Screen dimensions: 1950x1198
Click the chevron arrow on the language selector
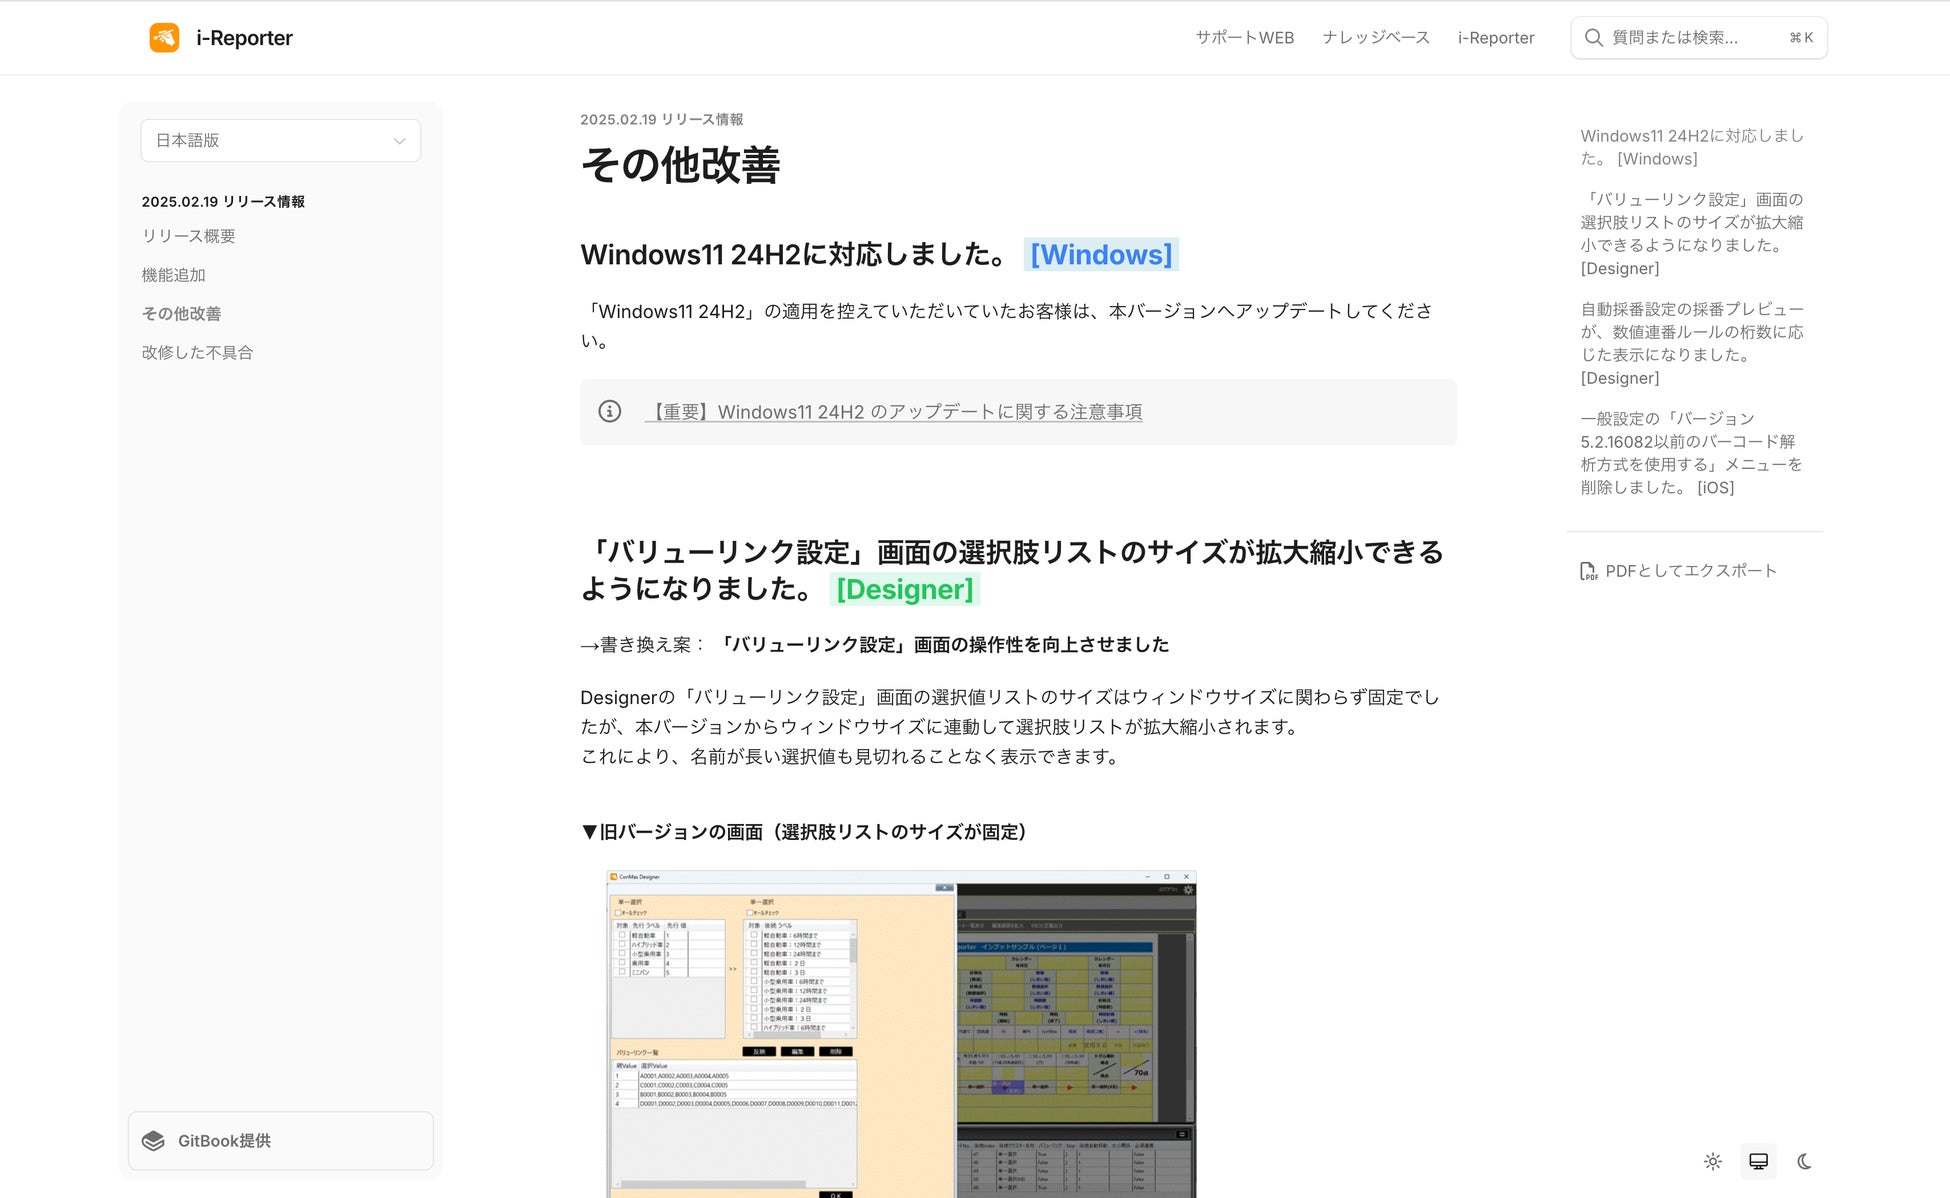(399, 141)
